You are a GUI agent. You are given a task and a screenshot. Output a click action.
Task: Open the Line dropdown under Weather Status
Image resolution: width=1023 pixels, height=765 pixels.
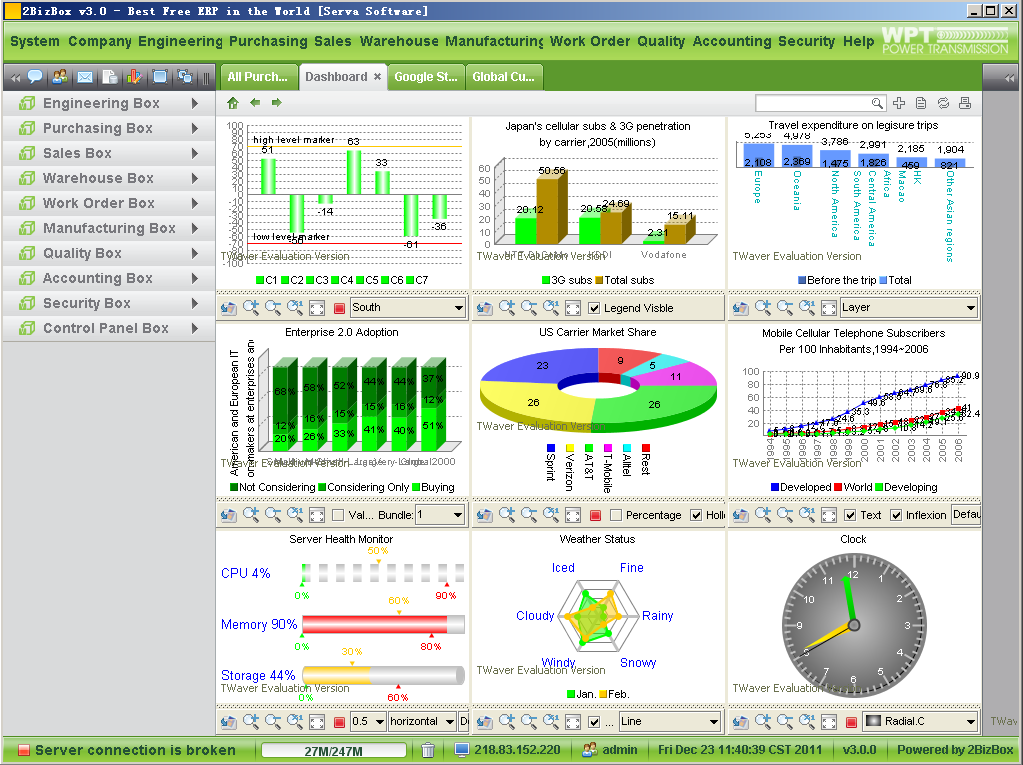[x=669, y=721]
